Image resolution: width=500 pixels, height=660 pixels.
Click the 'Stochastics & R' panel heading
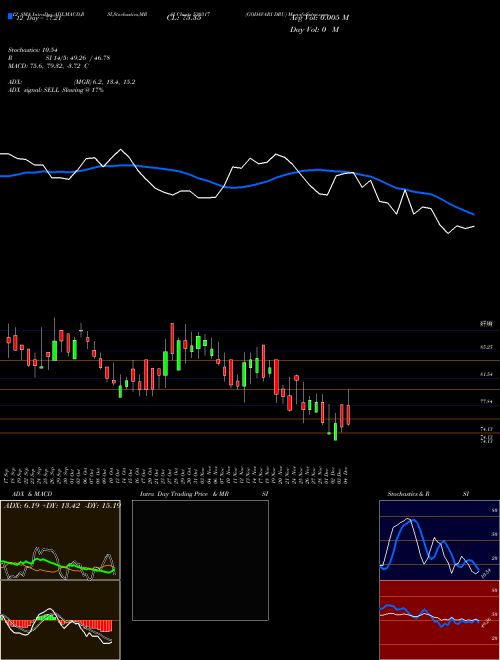[x=409, y=494]
